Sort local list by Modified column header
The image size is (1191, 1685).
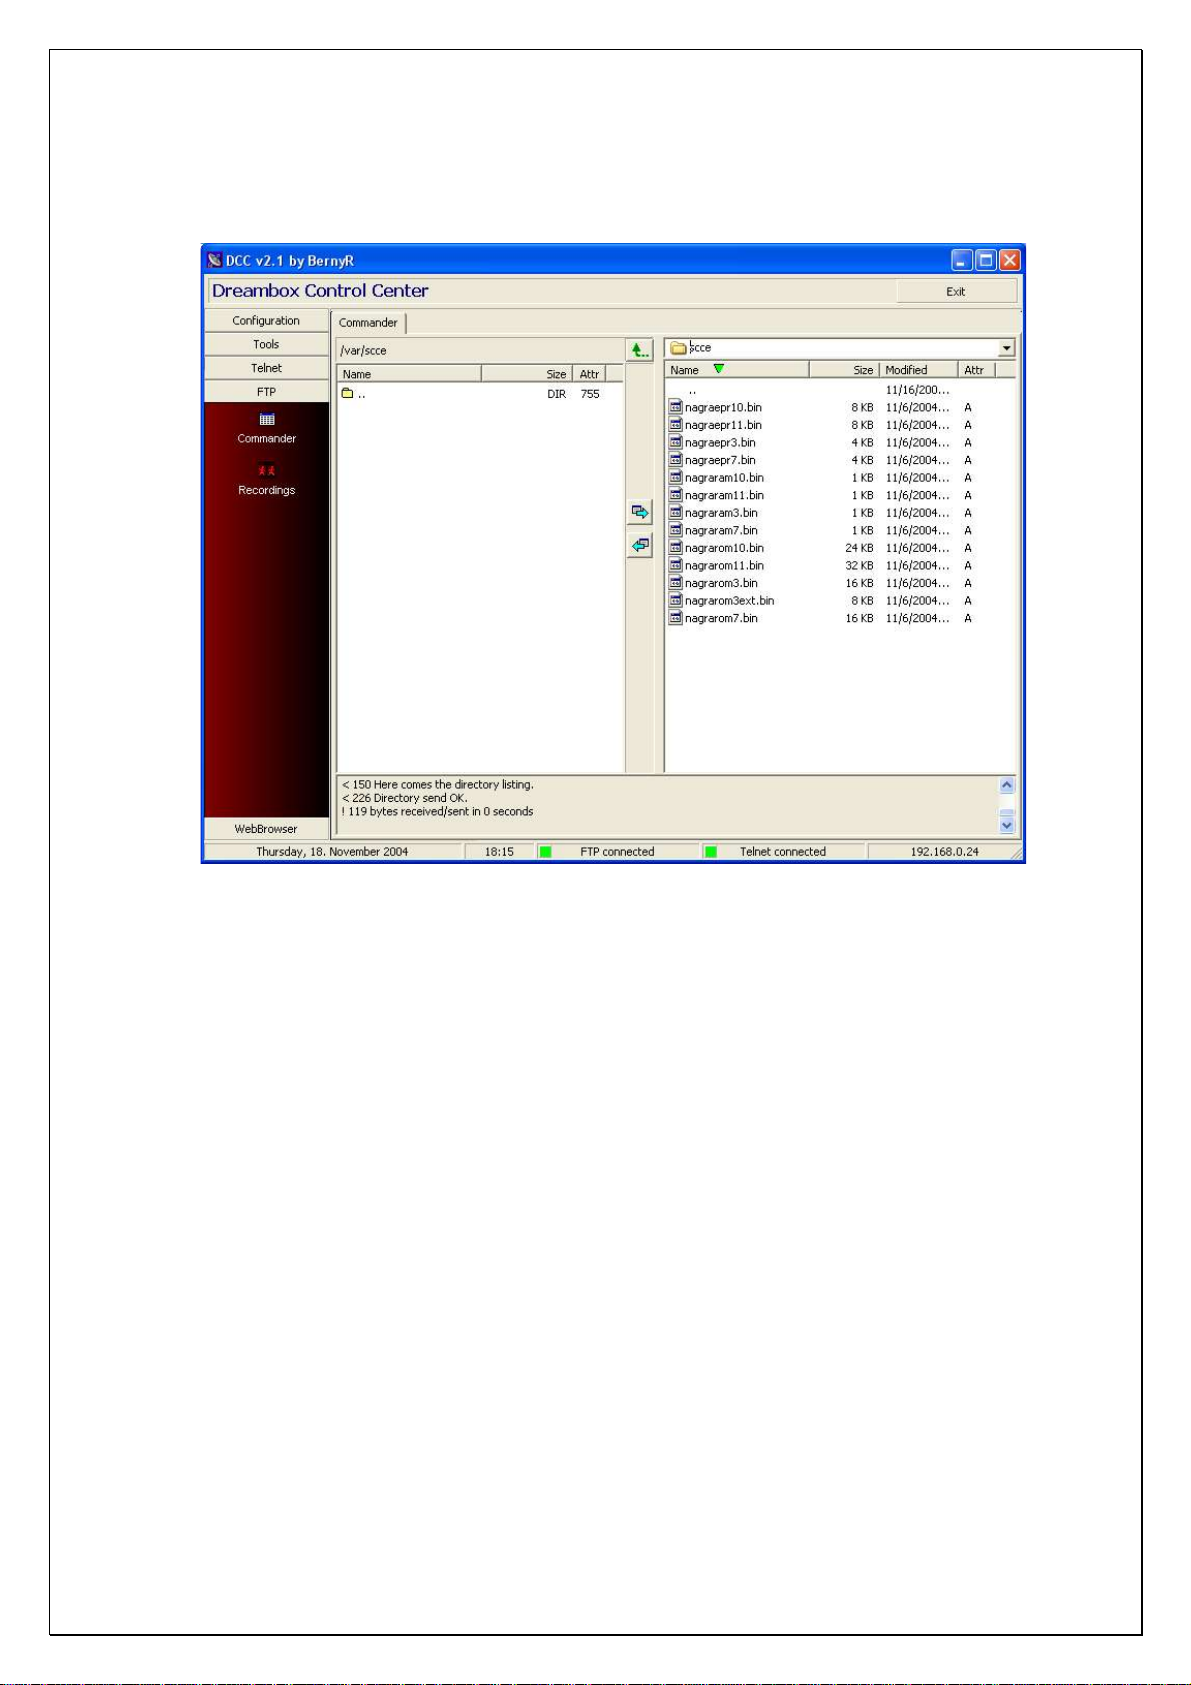click(x=918, y=370)
